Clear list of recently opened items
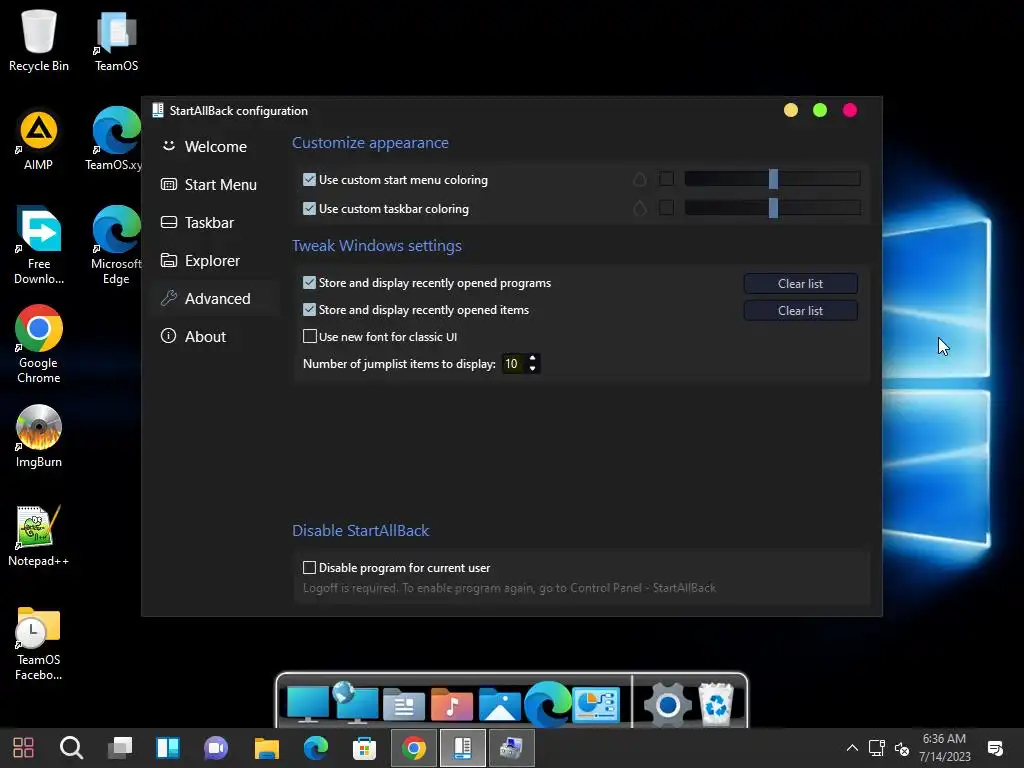Image resolution: width=1024 pixels, height=768 pixels. 800,311
